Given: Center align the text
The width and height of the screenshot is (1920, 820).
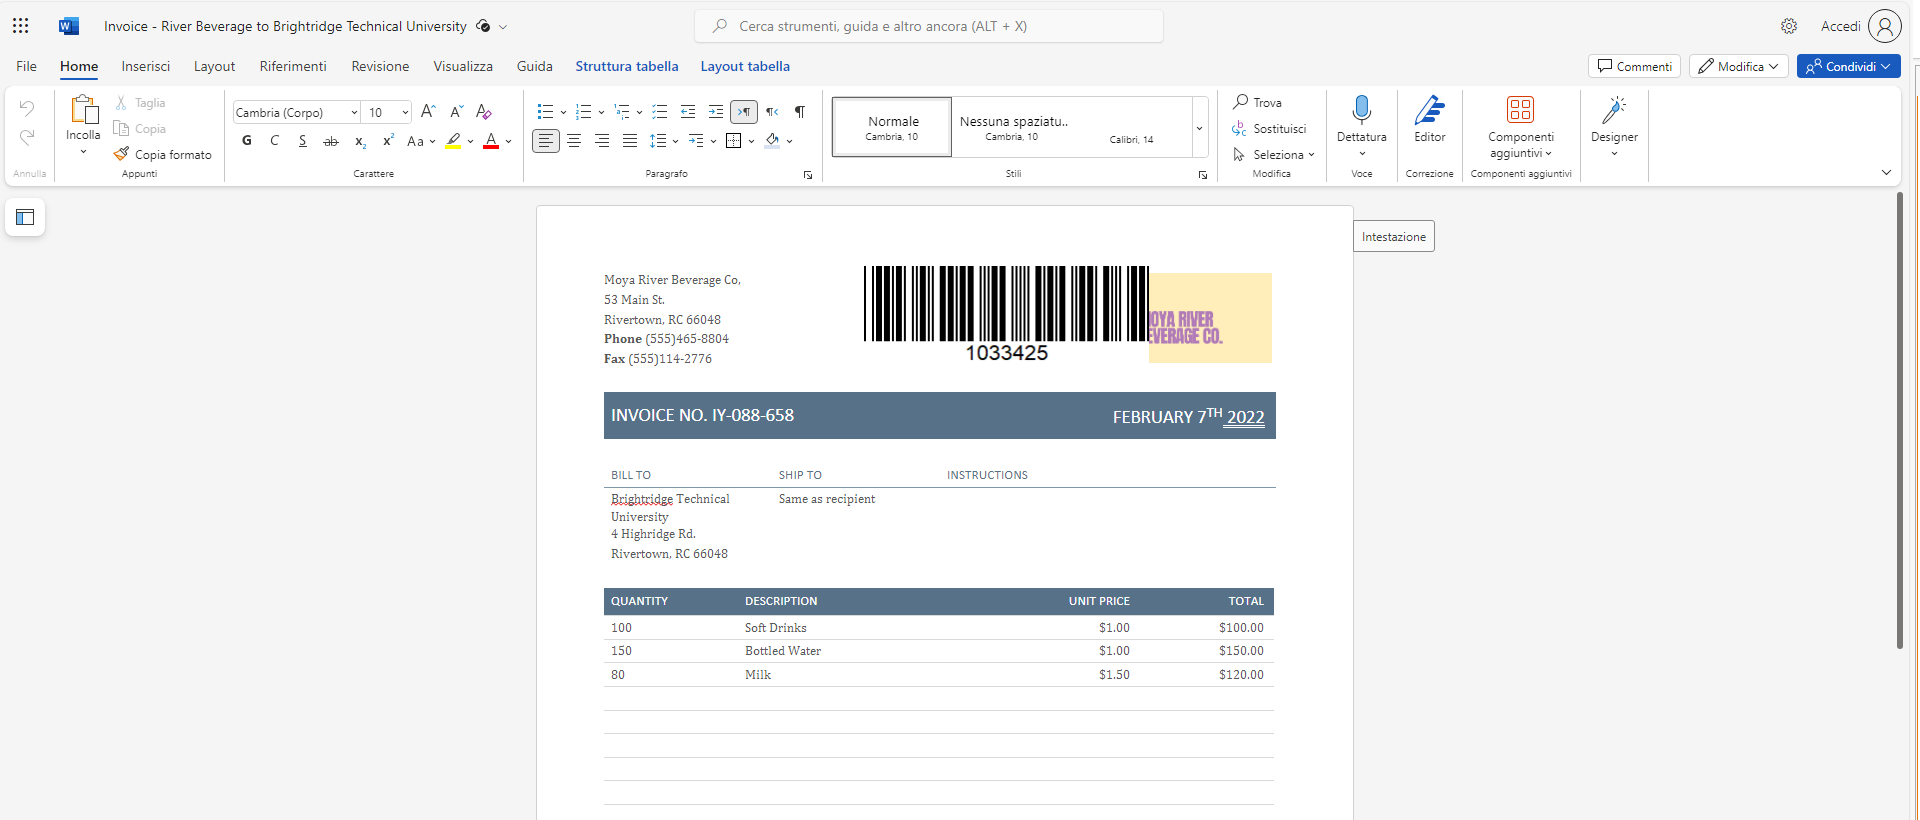Looking at the screenshot, I should [x=574, y=141].
